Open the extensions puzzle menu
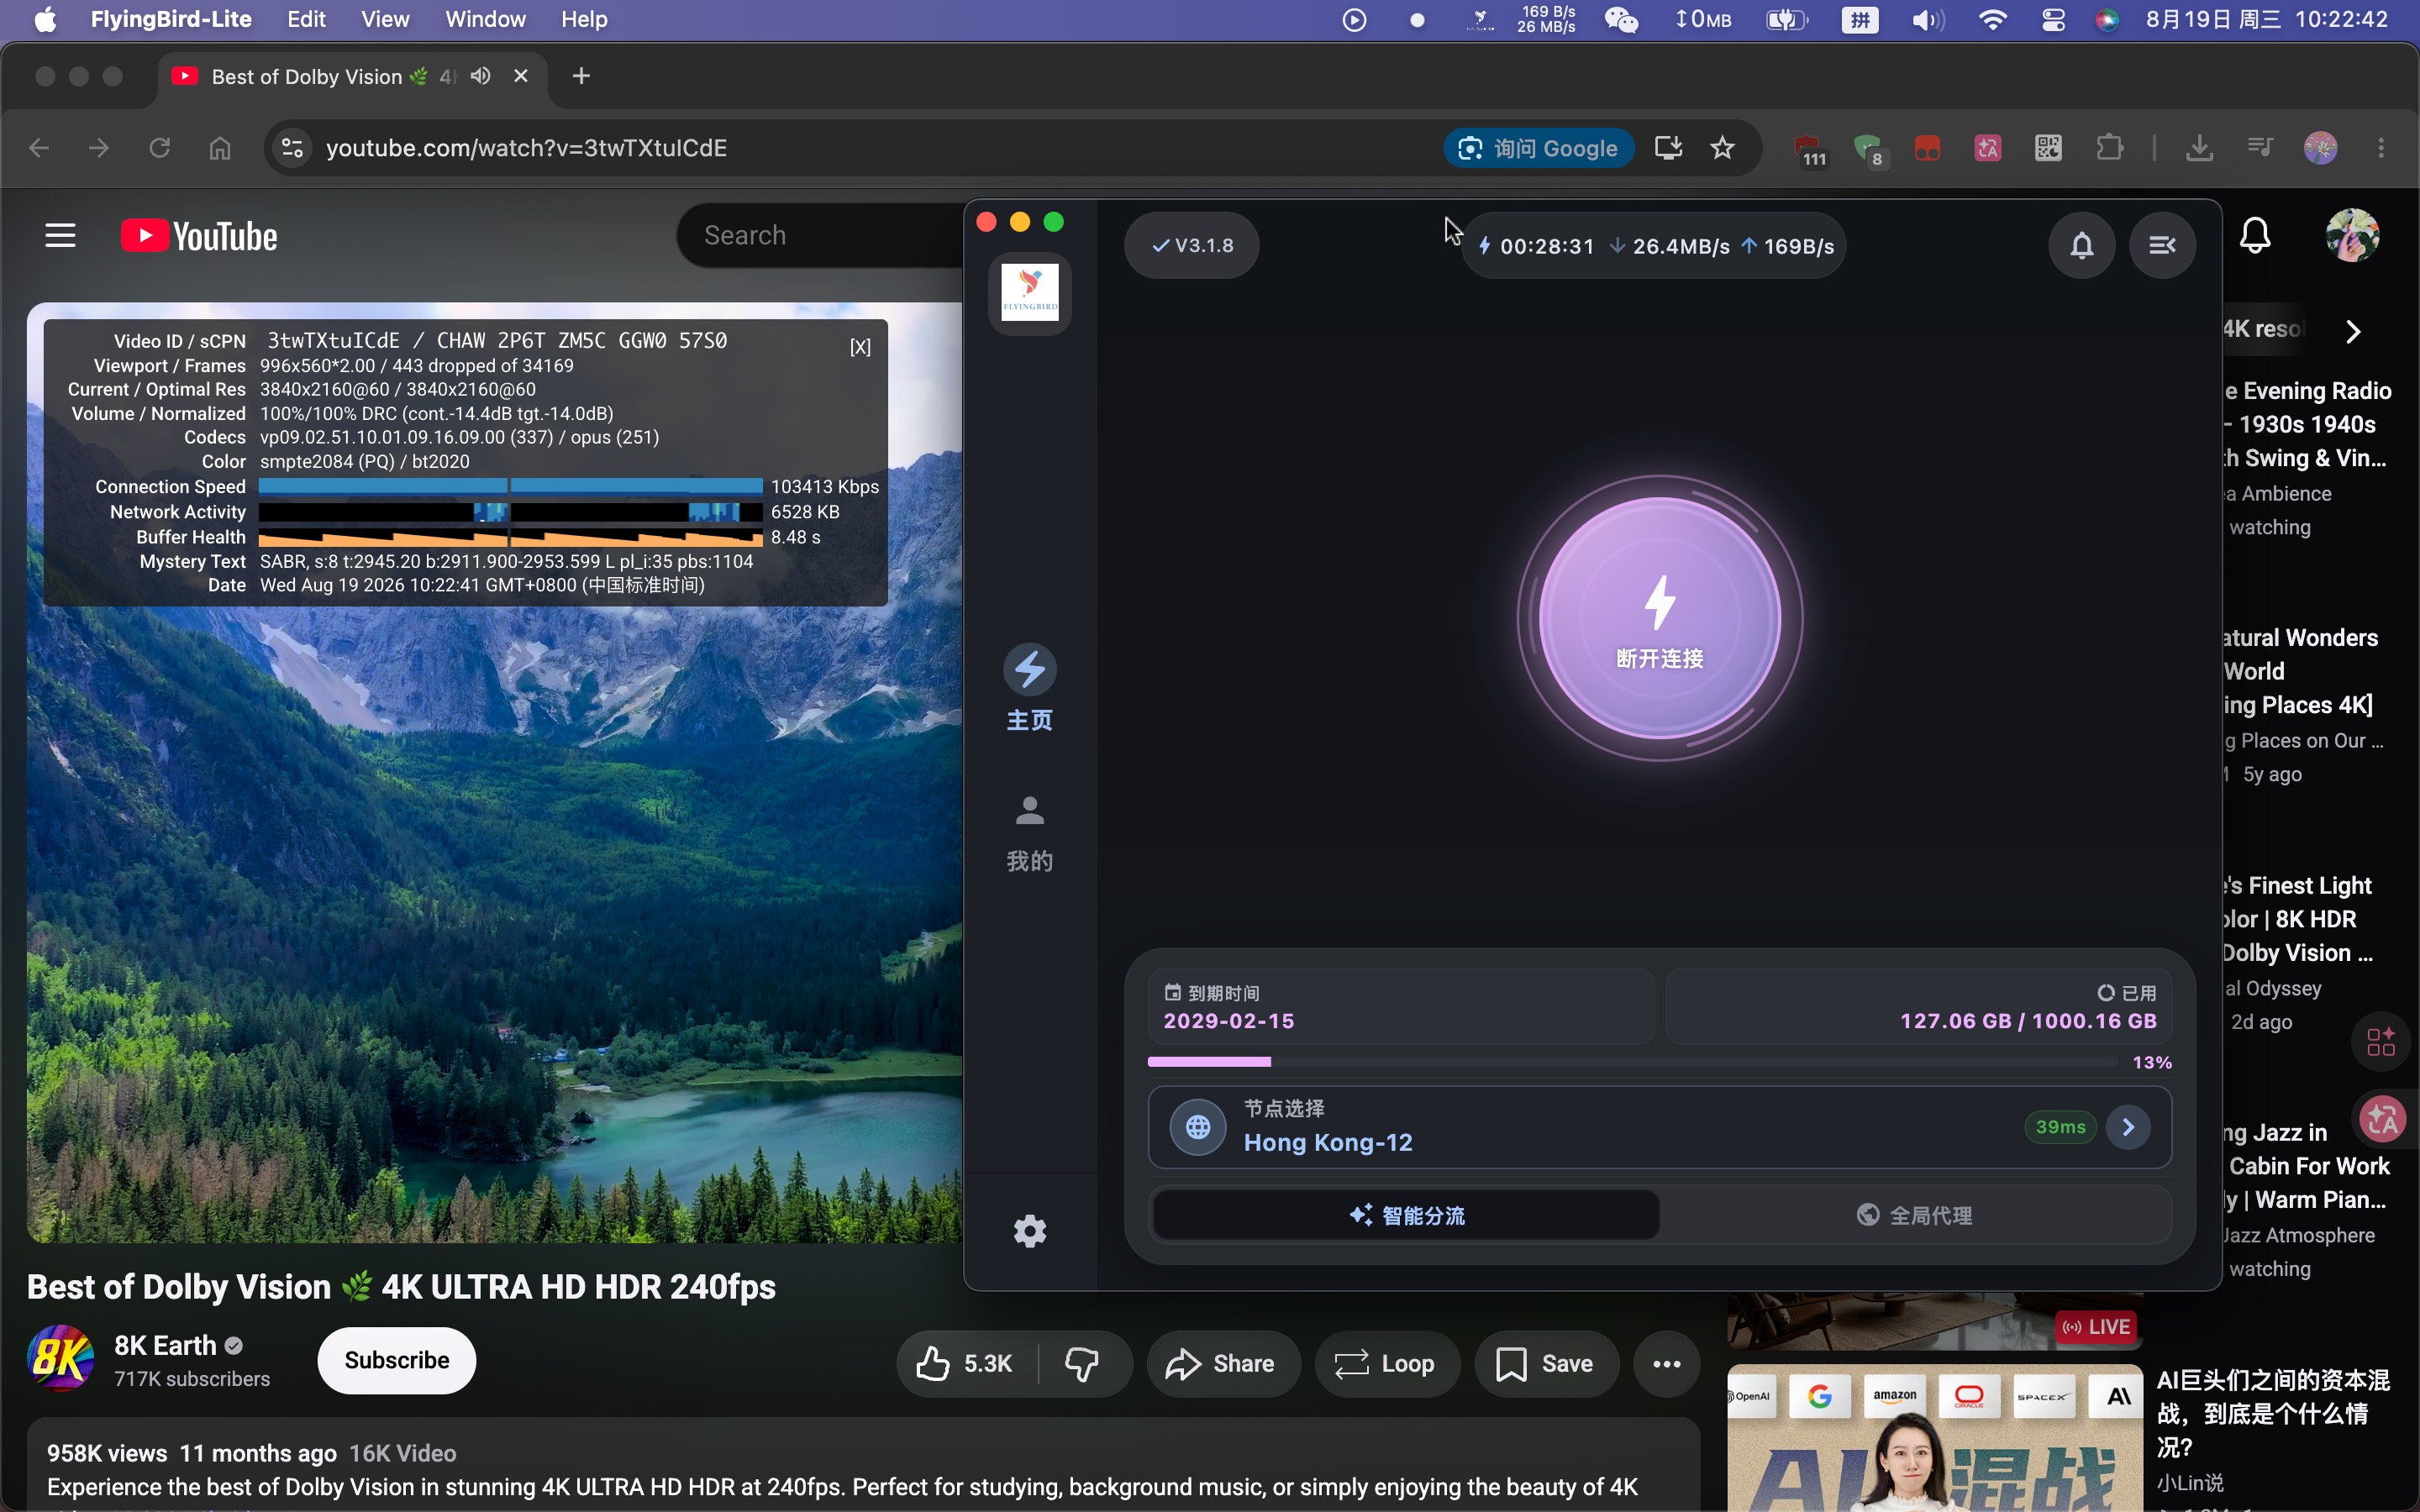Screen dimensions: 2420x1512 coord(2109,148)
